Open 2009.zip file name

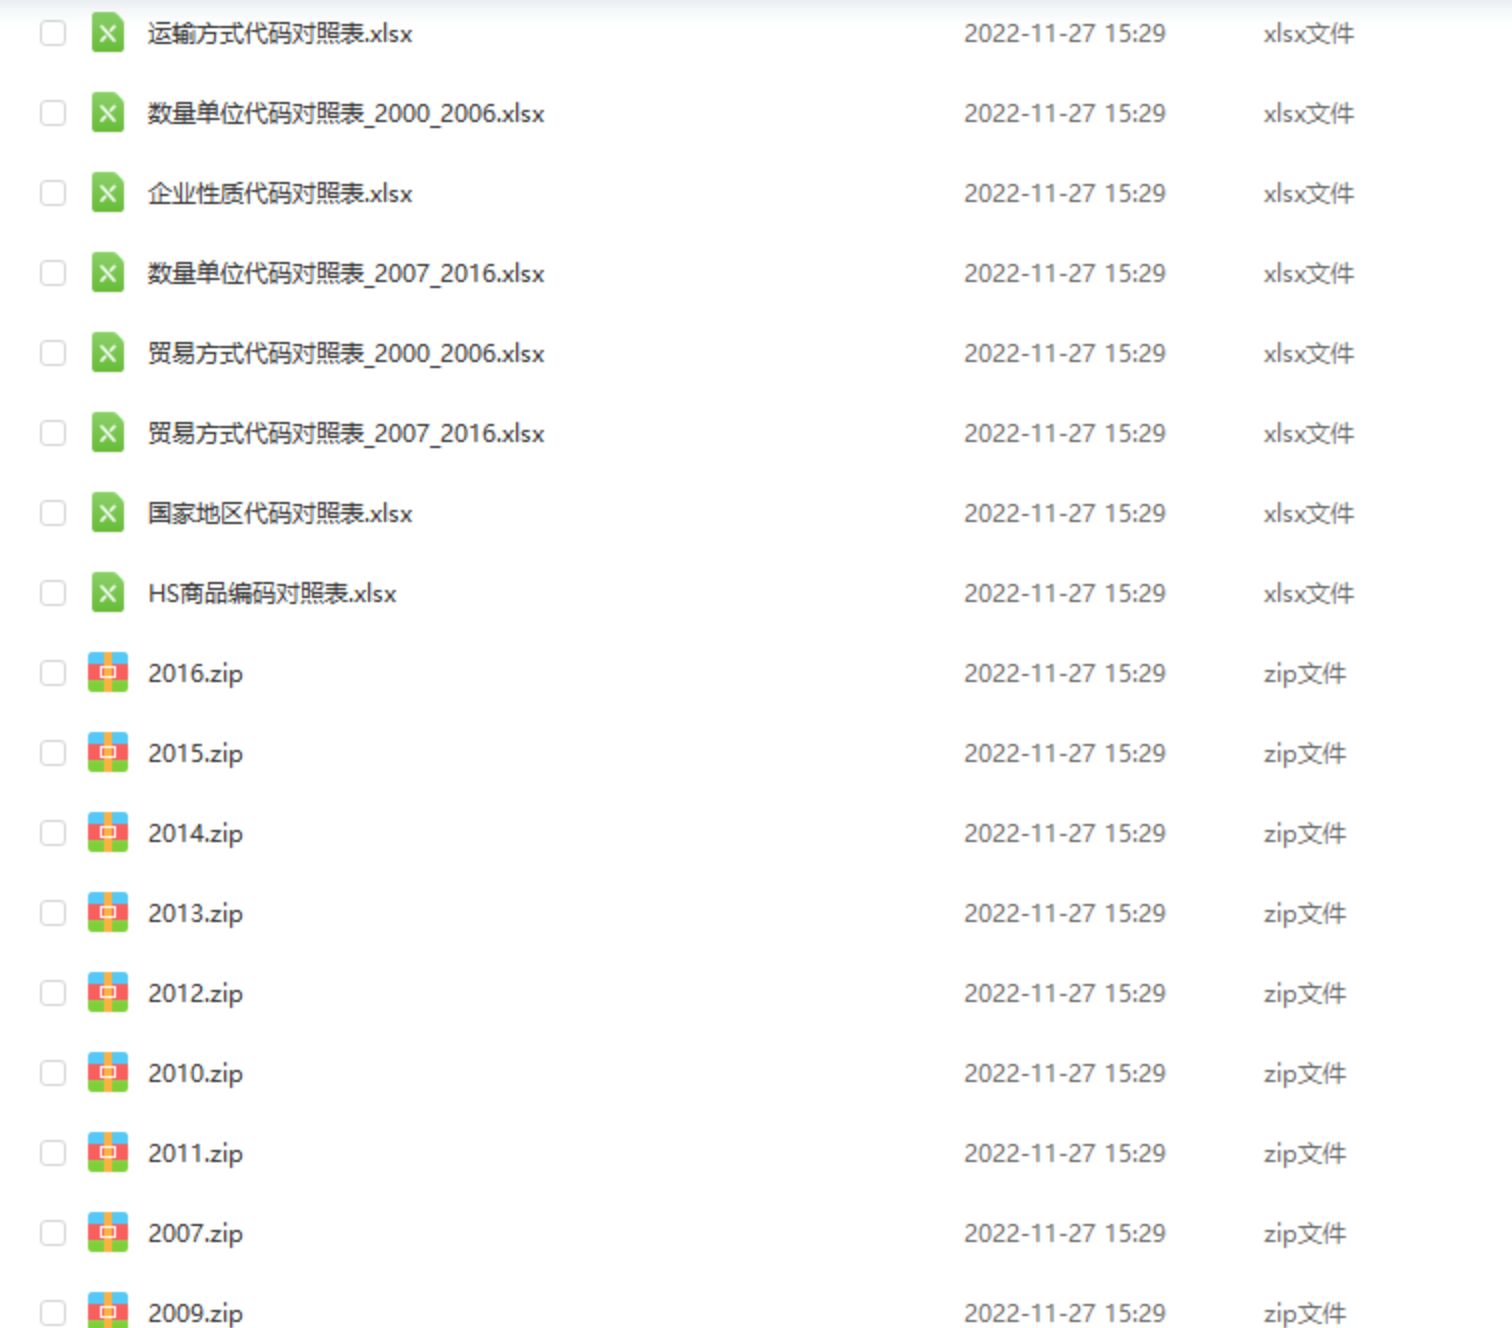click(x=195, y=1313)
